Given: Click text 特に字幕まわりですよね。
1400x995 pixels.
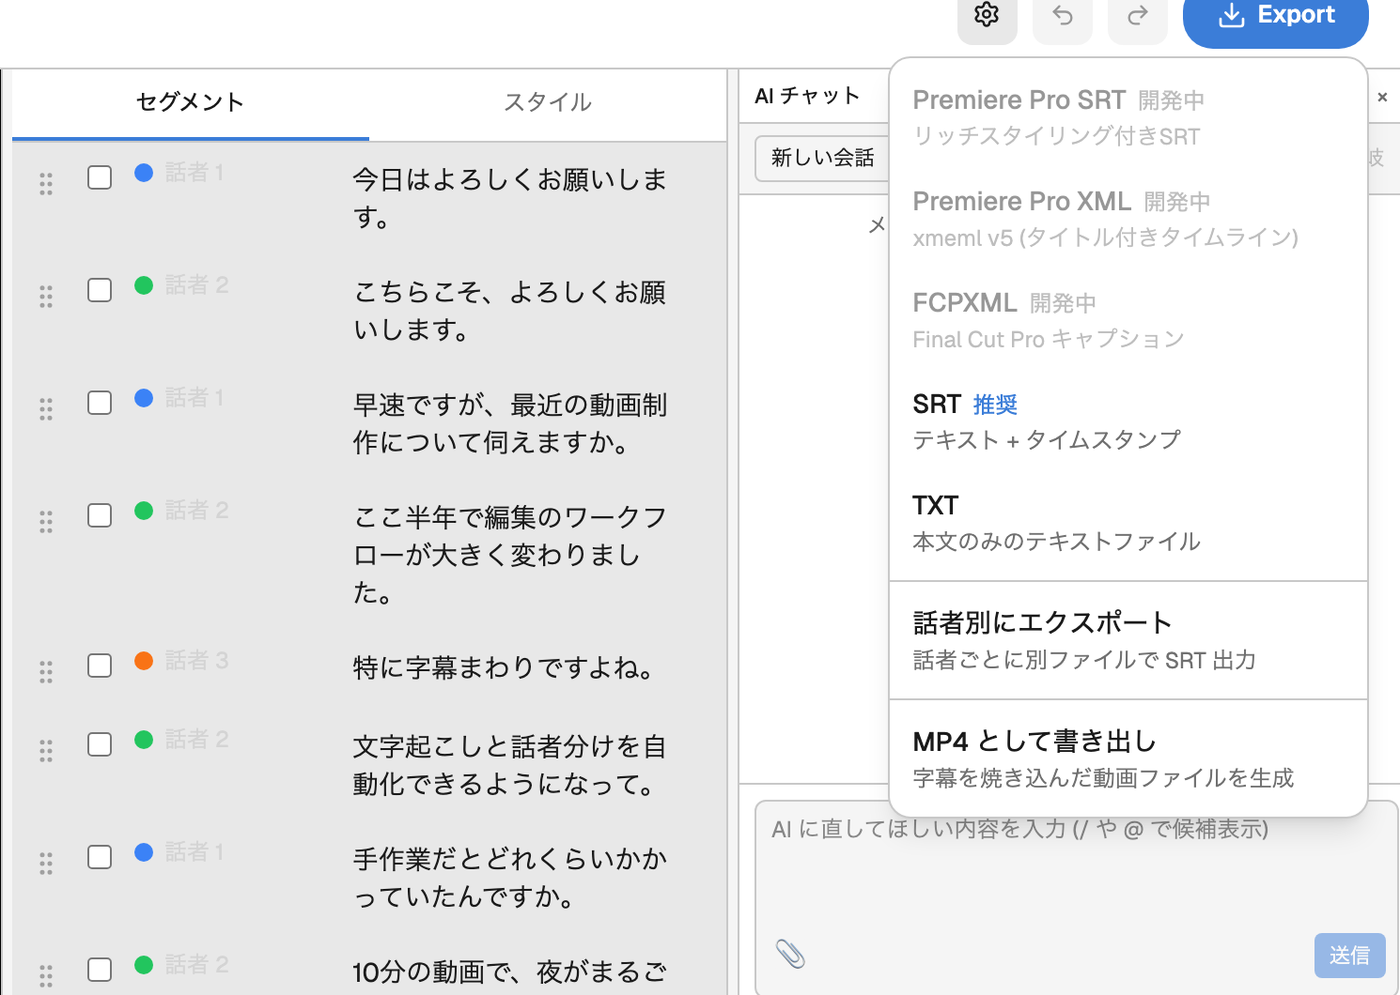Looking at the screenshot, I should click(506, 667).
